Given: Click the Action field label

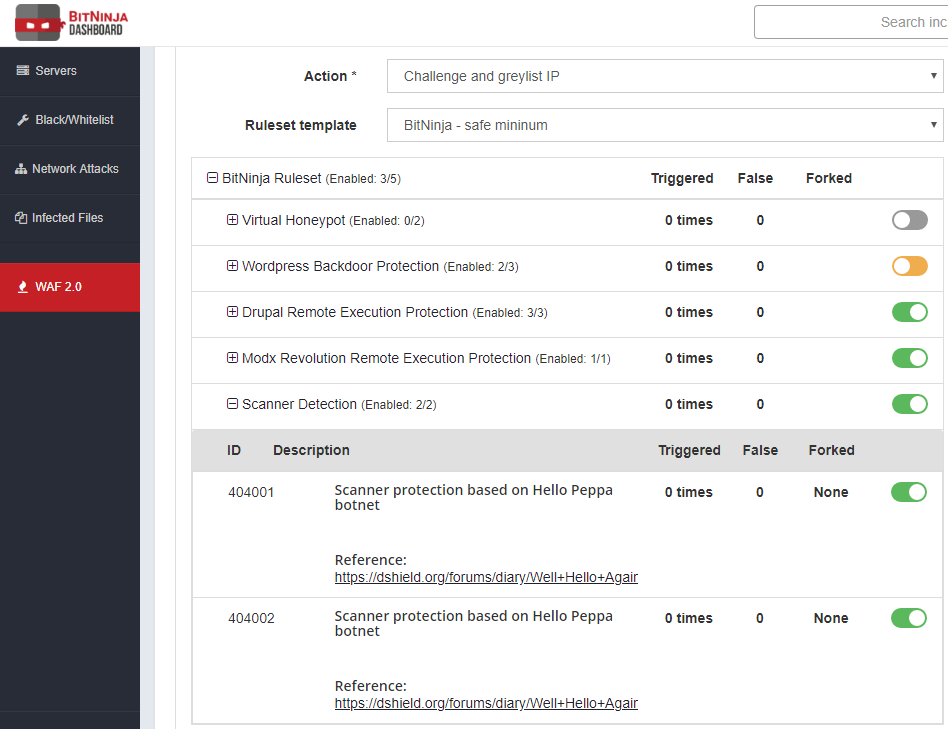Looking at the screenshot, I should [330, 76].
